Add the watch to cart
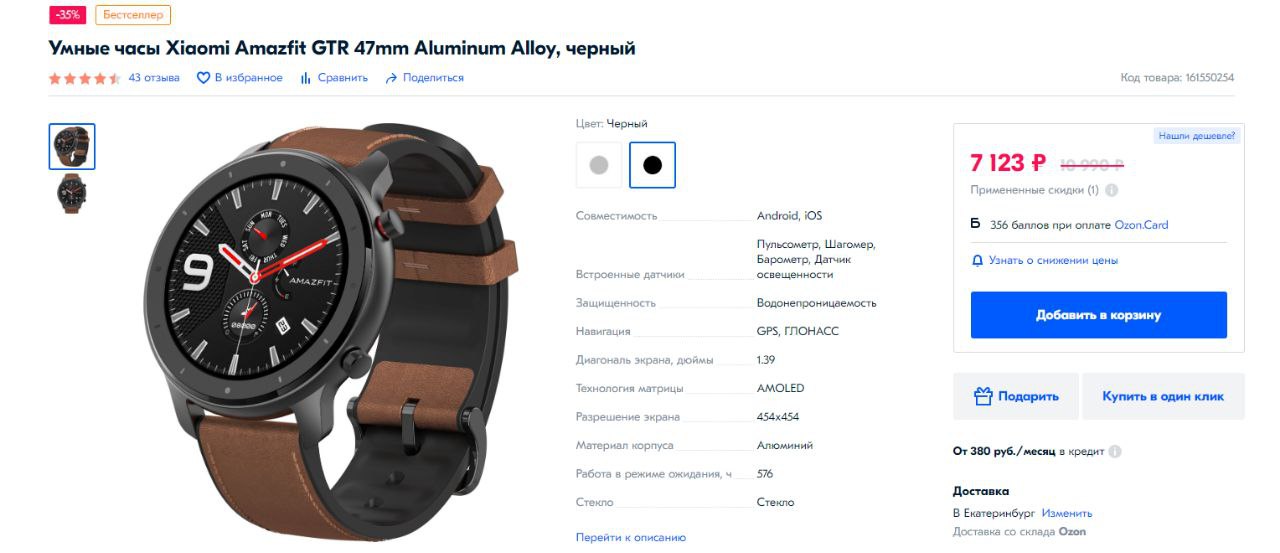 [1098, 315]
